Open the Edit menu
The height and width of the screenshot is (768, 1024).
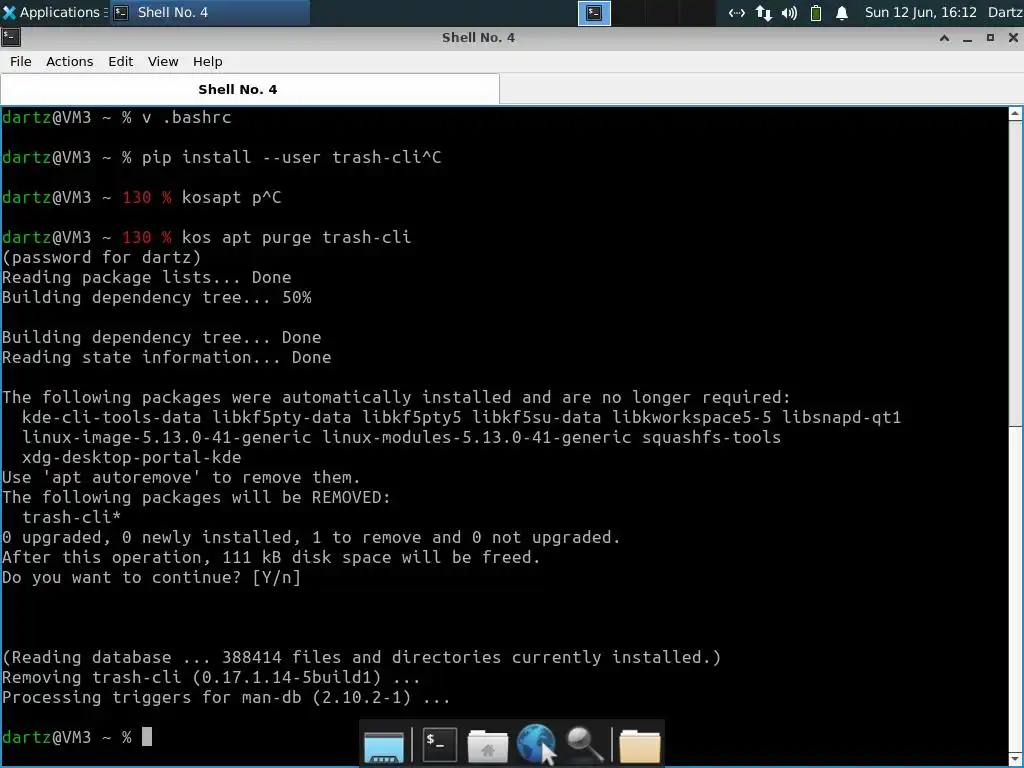(120, 61)
